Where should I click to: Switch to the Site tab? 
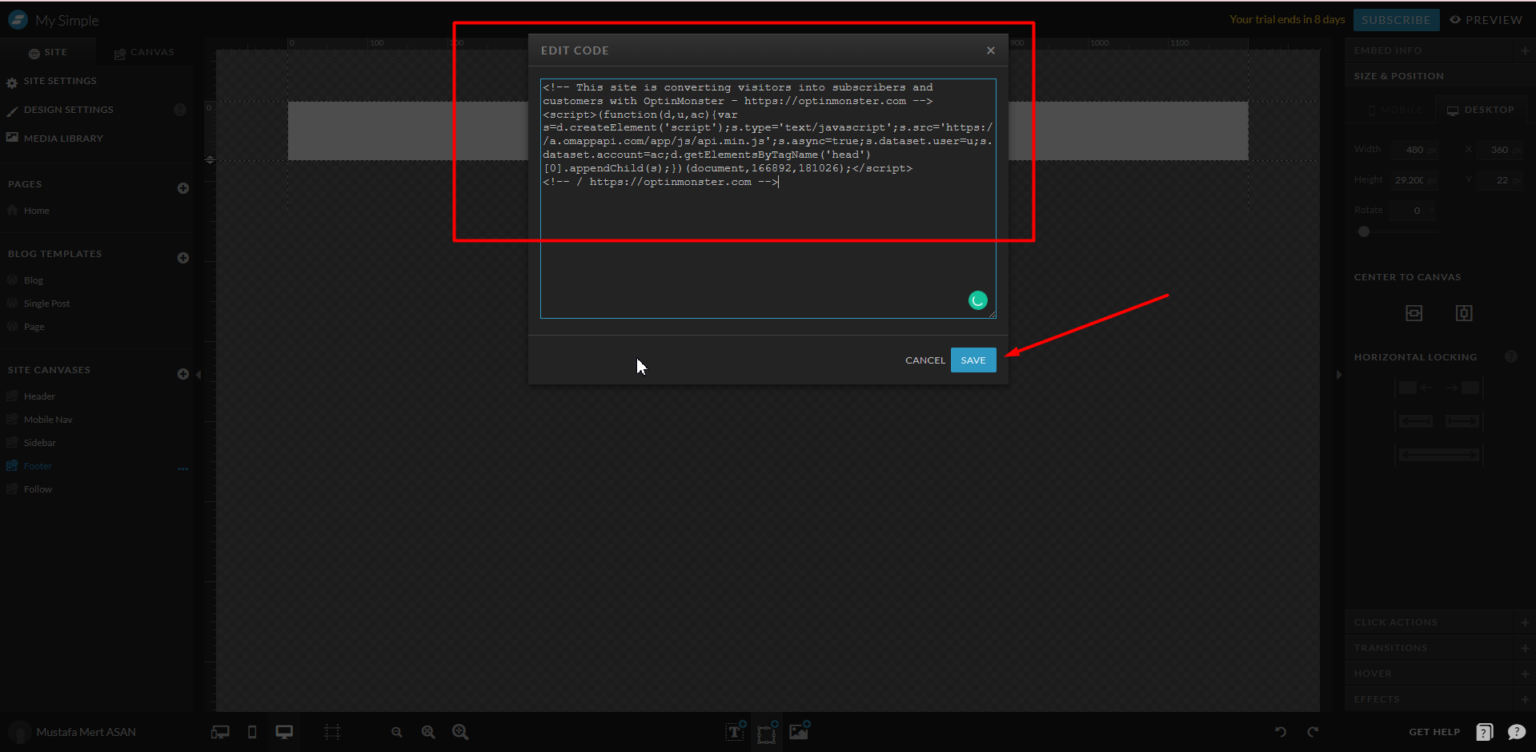click(x=48, y=52)
